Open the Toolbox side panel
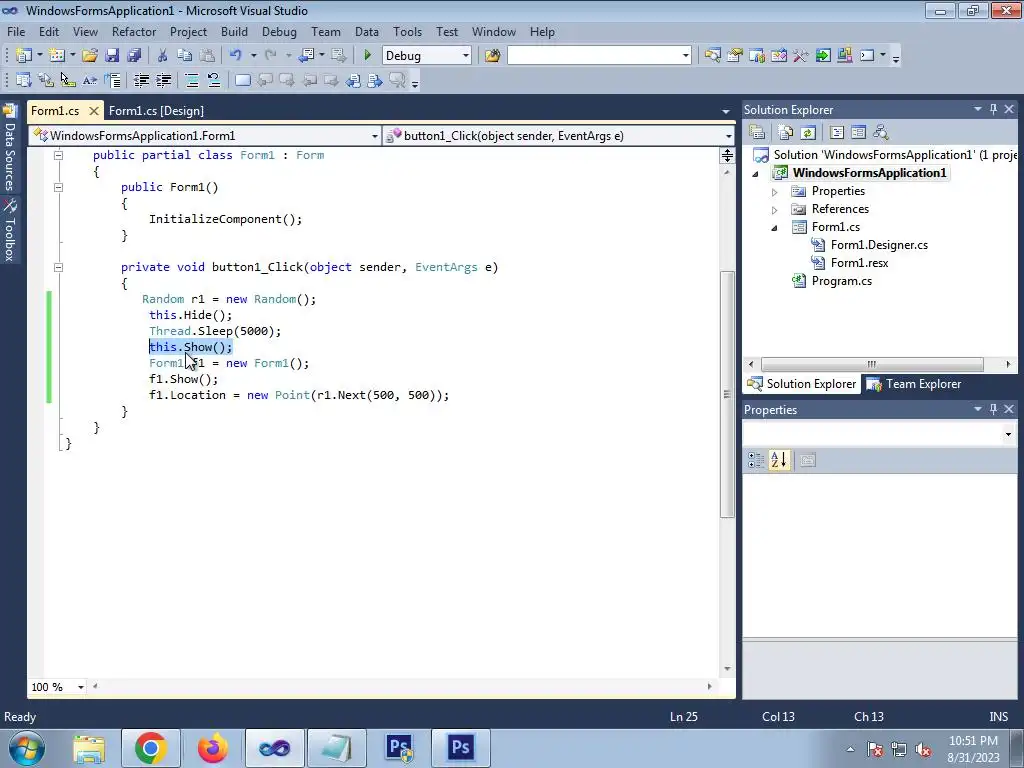The height and width of the screenshot is (768, 1024). pos(9,230)
